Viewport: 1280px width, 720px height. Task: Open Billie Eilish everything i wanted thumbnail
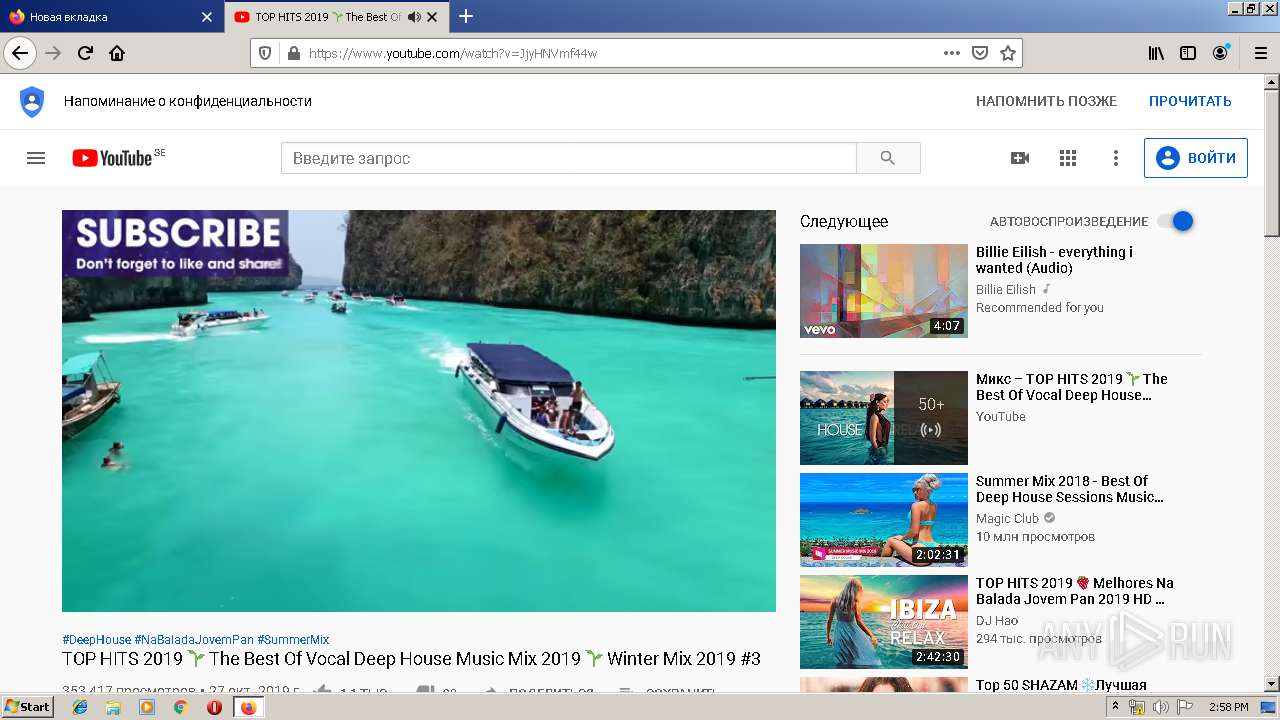[x=884, y=291]
